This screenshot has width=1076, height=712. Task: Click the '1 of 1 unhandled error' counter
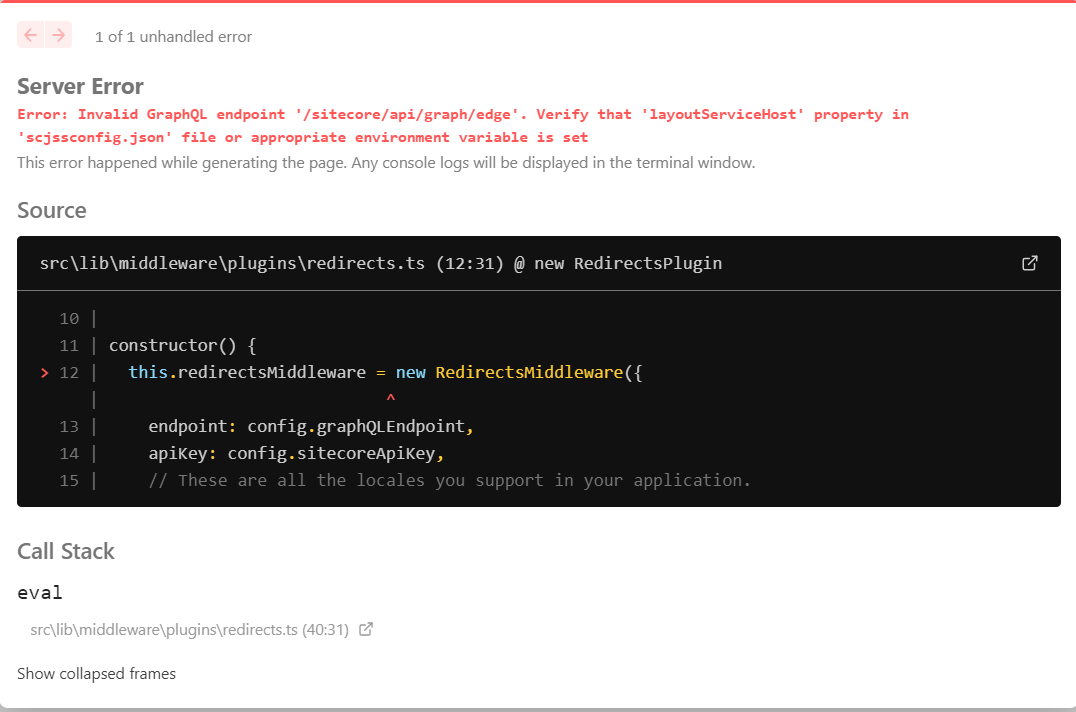173,36
